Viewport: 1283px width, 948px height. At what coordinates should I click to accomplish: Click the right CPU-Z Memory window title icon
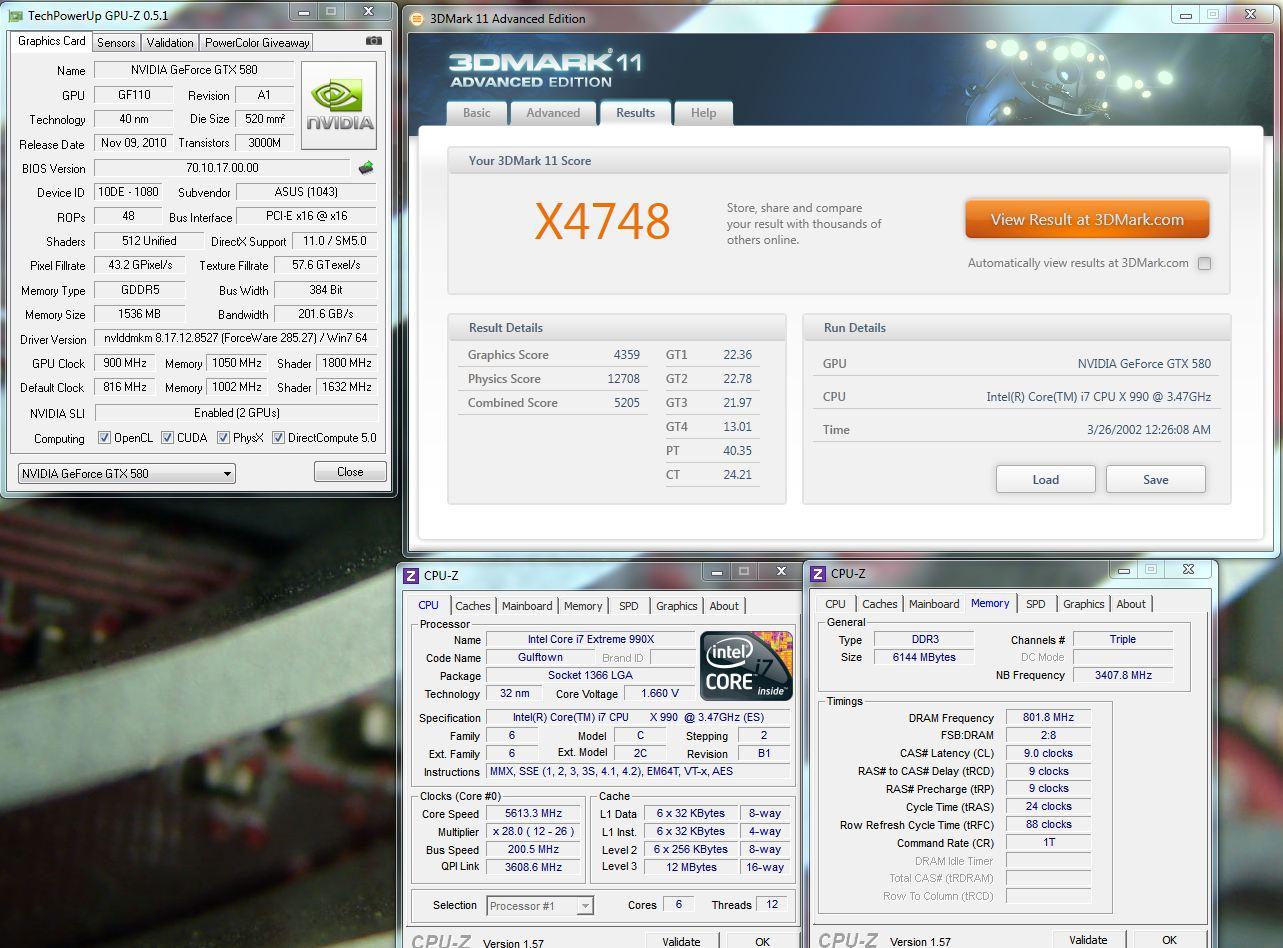point(818,573)
